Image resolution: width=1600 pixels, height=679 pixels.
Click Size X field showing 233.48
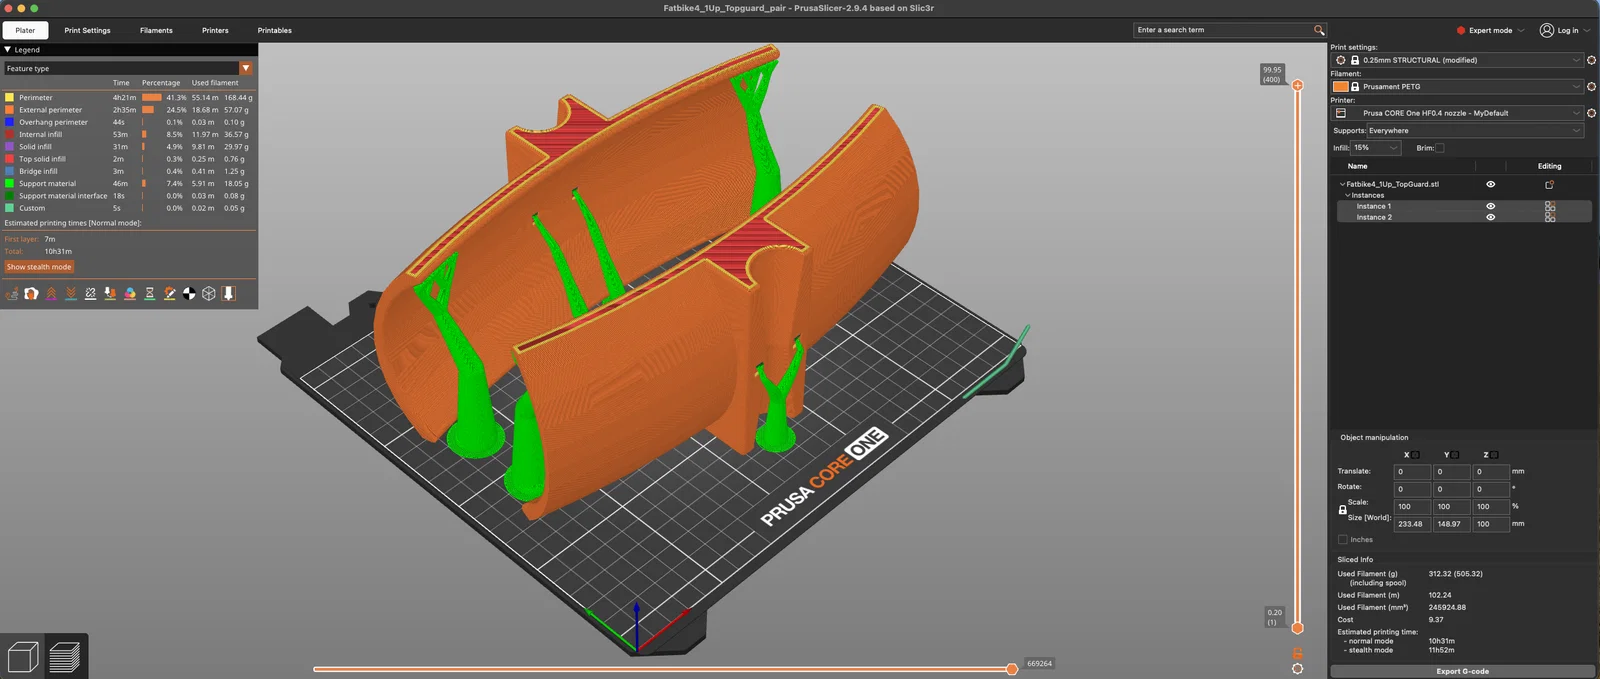tap(1412, 524)
